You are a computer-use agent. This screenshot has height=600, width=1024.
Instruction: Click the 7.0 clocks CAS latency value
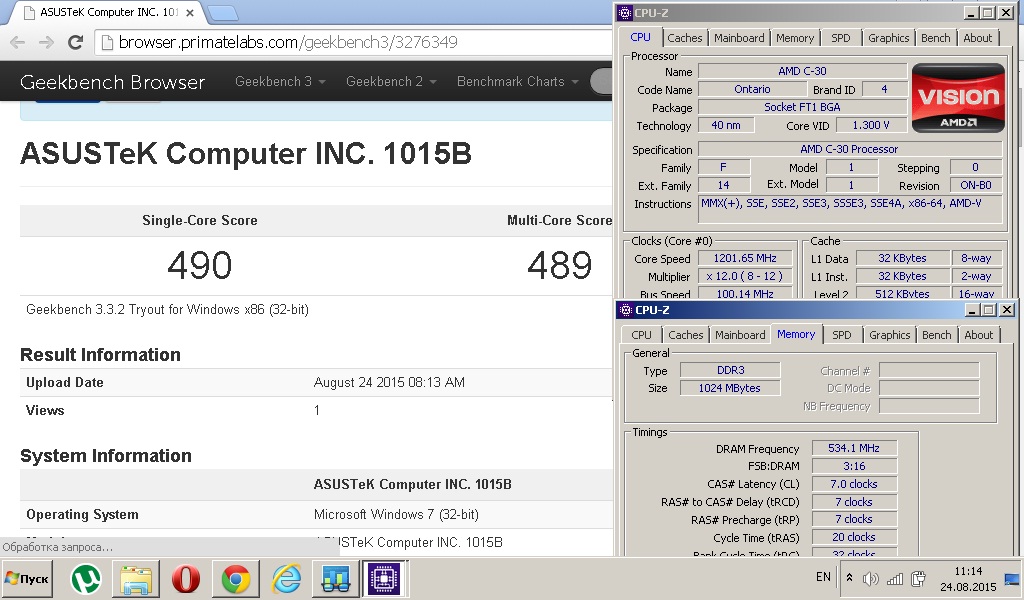[x=854, y=484]
